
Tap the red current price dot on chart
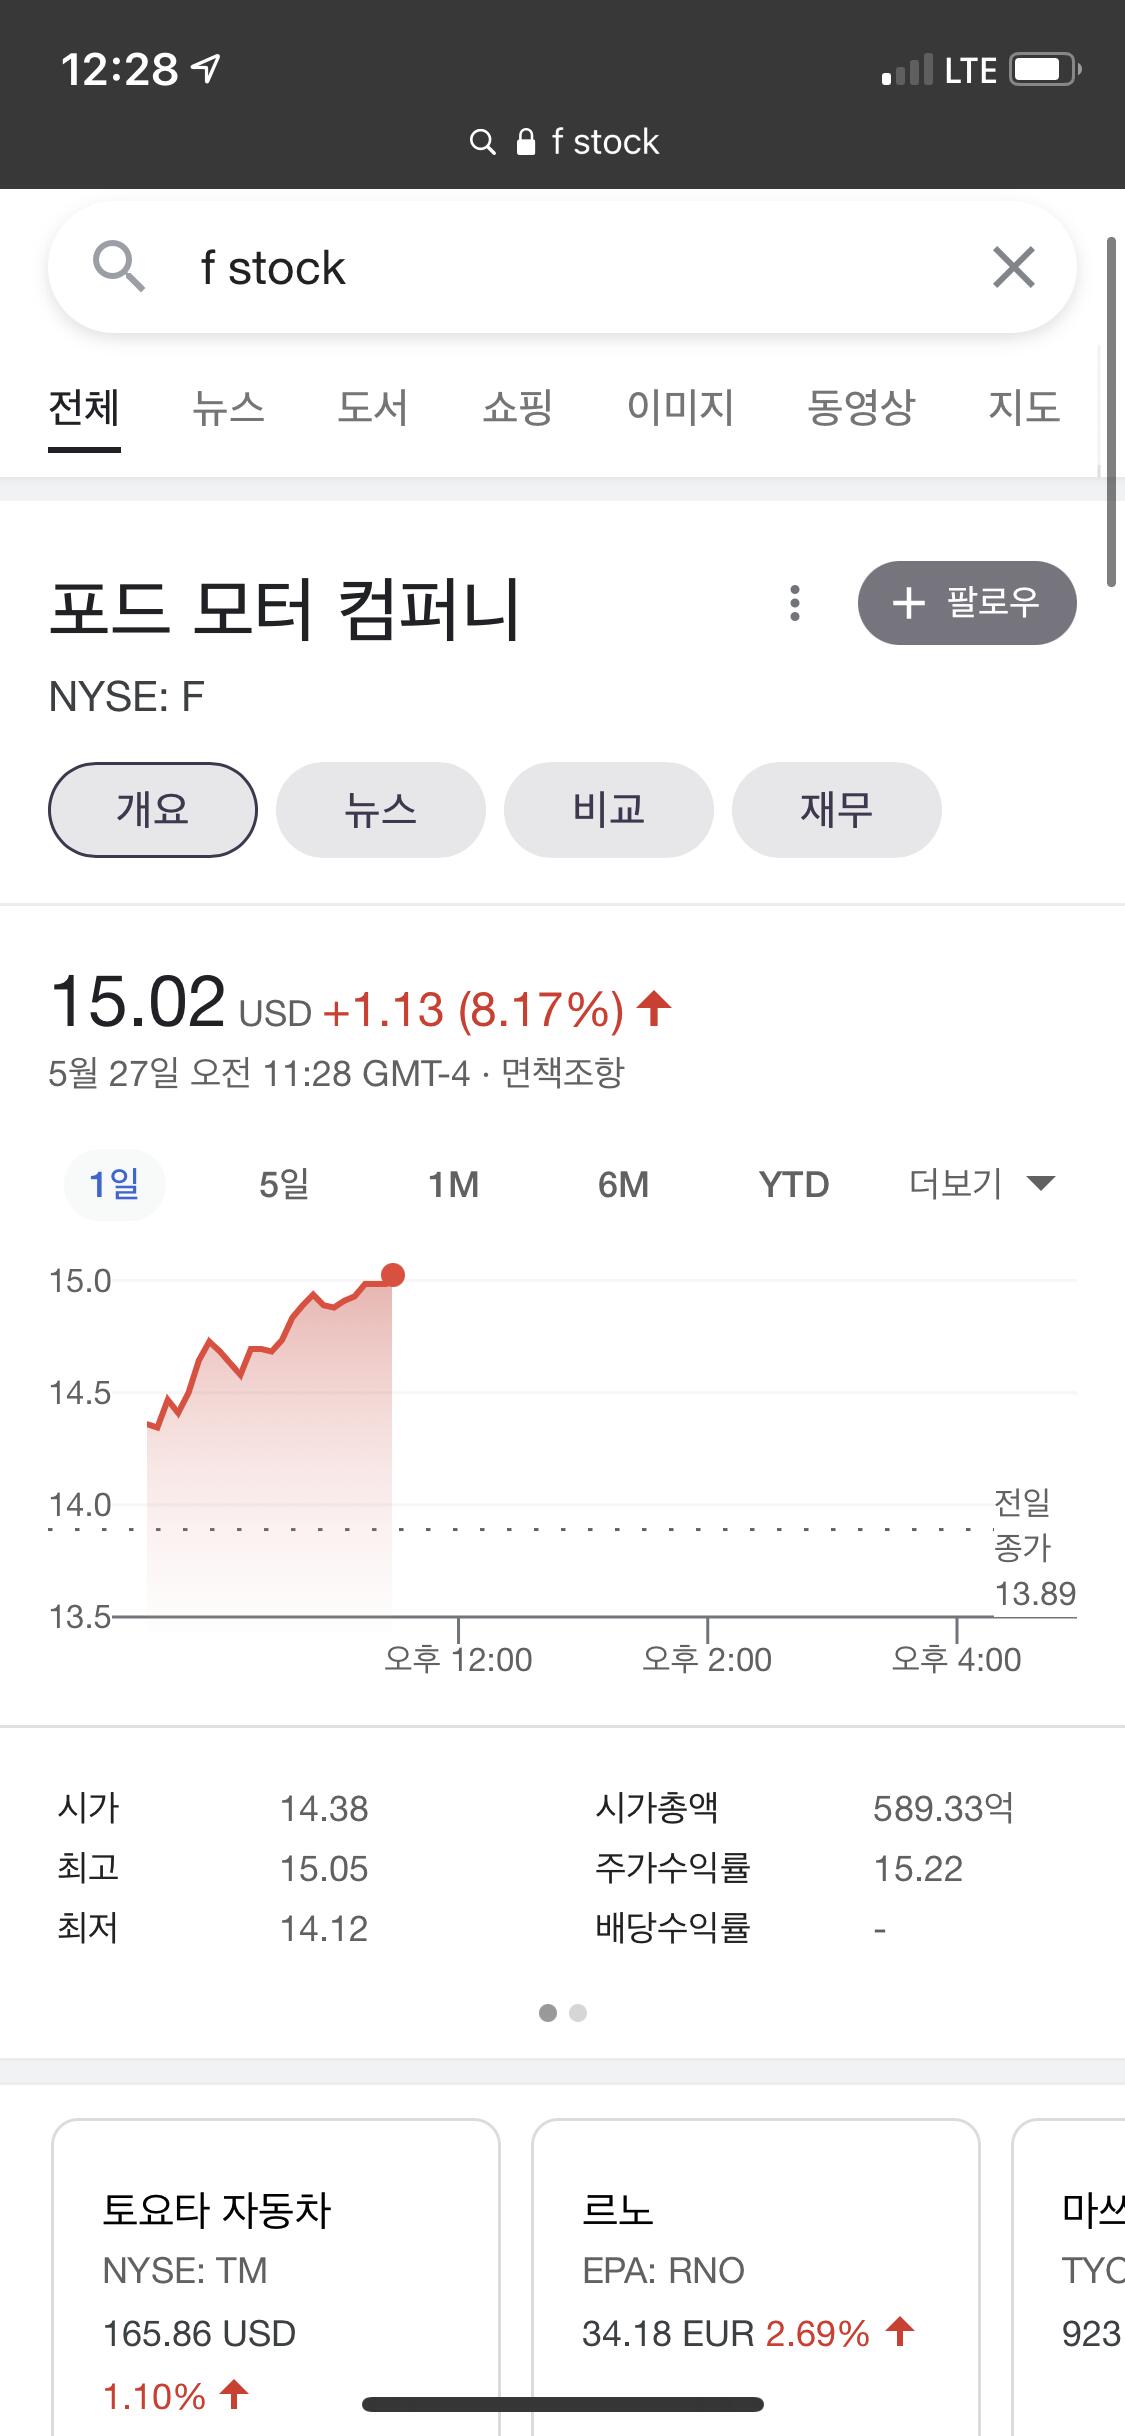point(393,1275)
